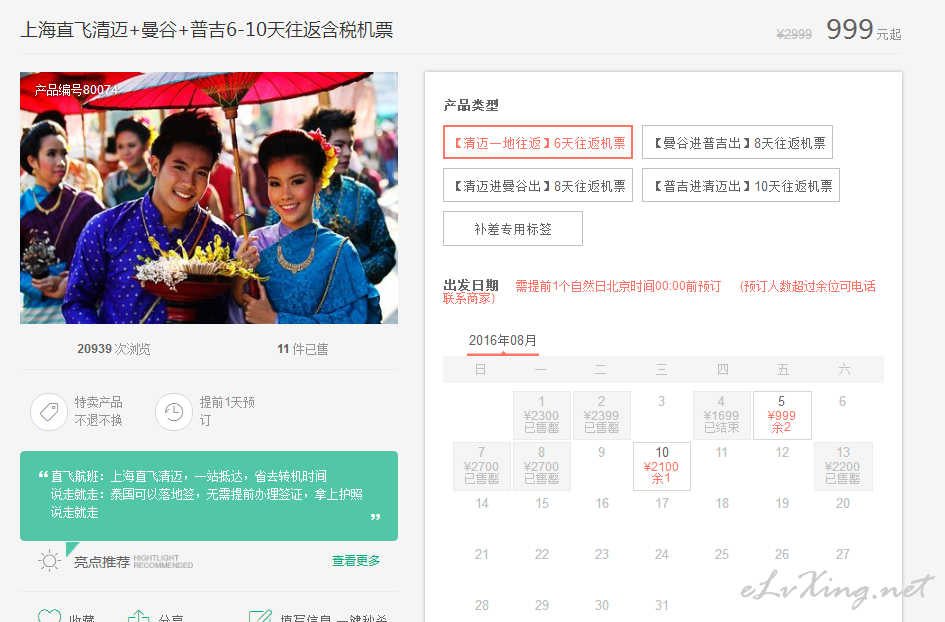Viewport: 945px width, 622px height.
Task: Click sold-out date August 7 ¥2700
Action: [482, 466]
